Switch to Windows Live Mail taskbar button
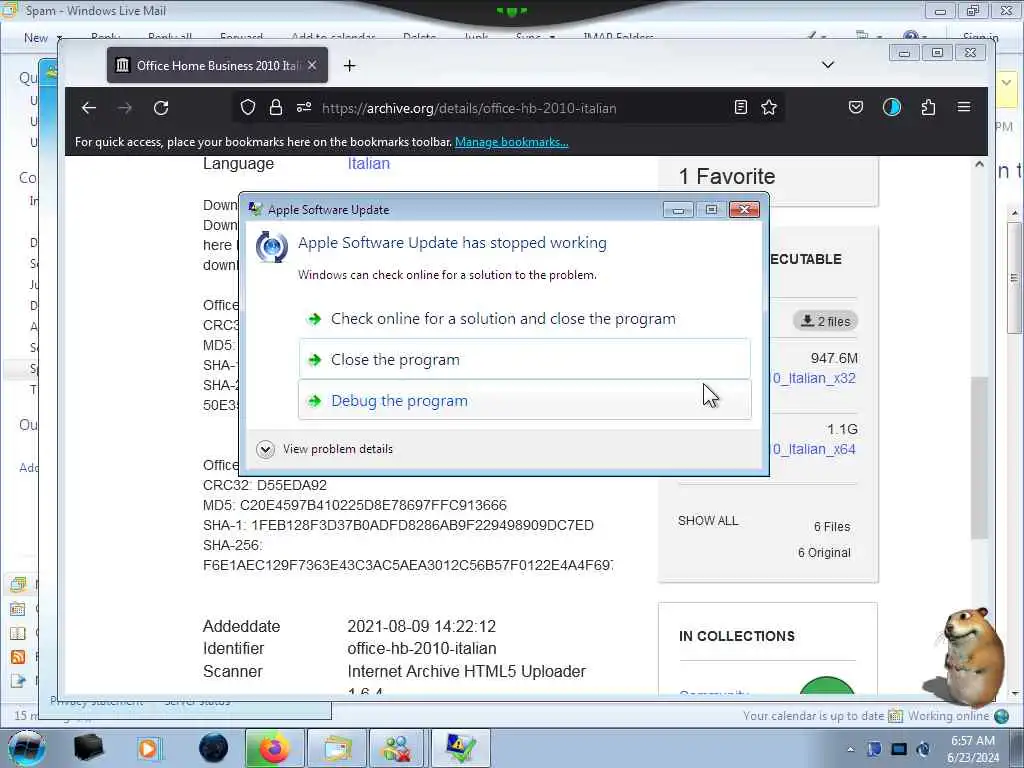 coord(336,748)
